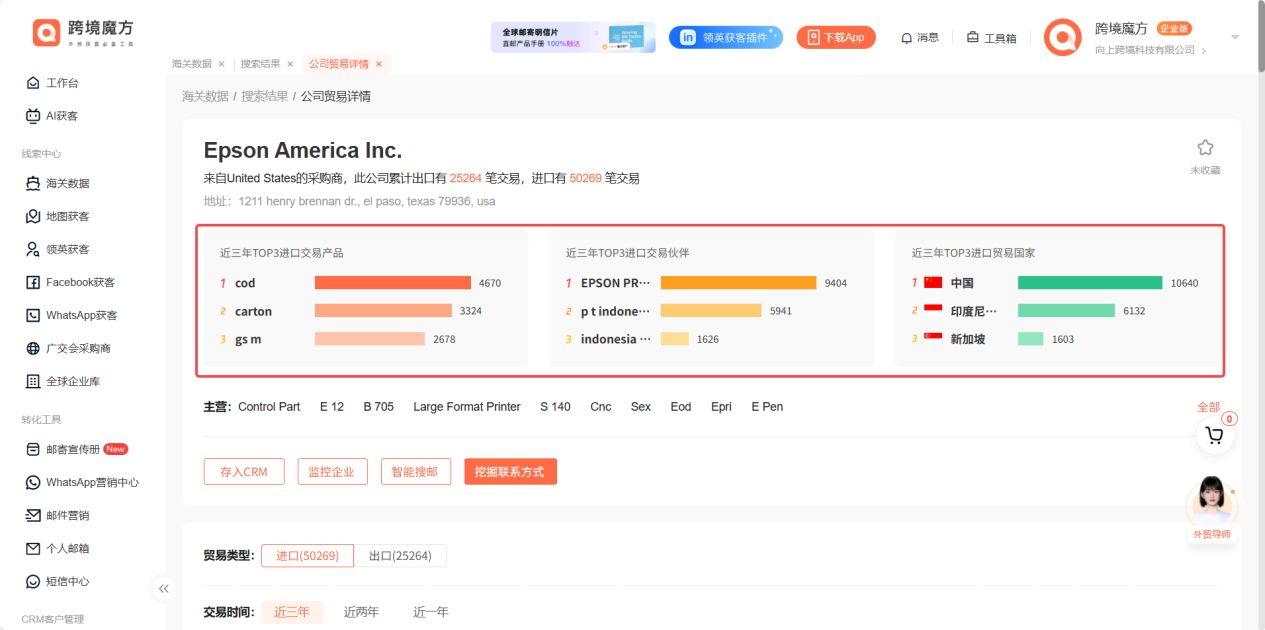The image size is (1265, 630).
Task: Open 向上跨境科技有限公司 company chevron
Action: point(1203,51)
